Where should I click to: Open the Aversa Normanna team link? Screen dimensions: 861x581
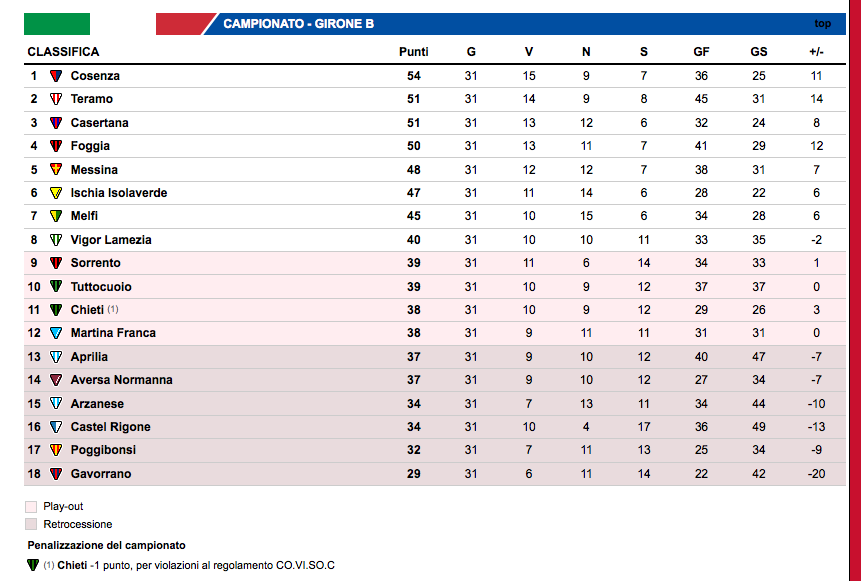coord(121,380)
